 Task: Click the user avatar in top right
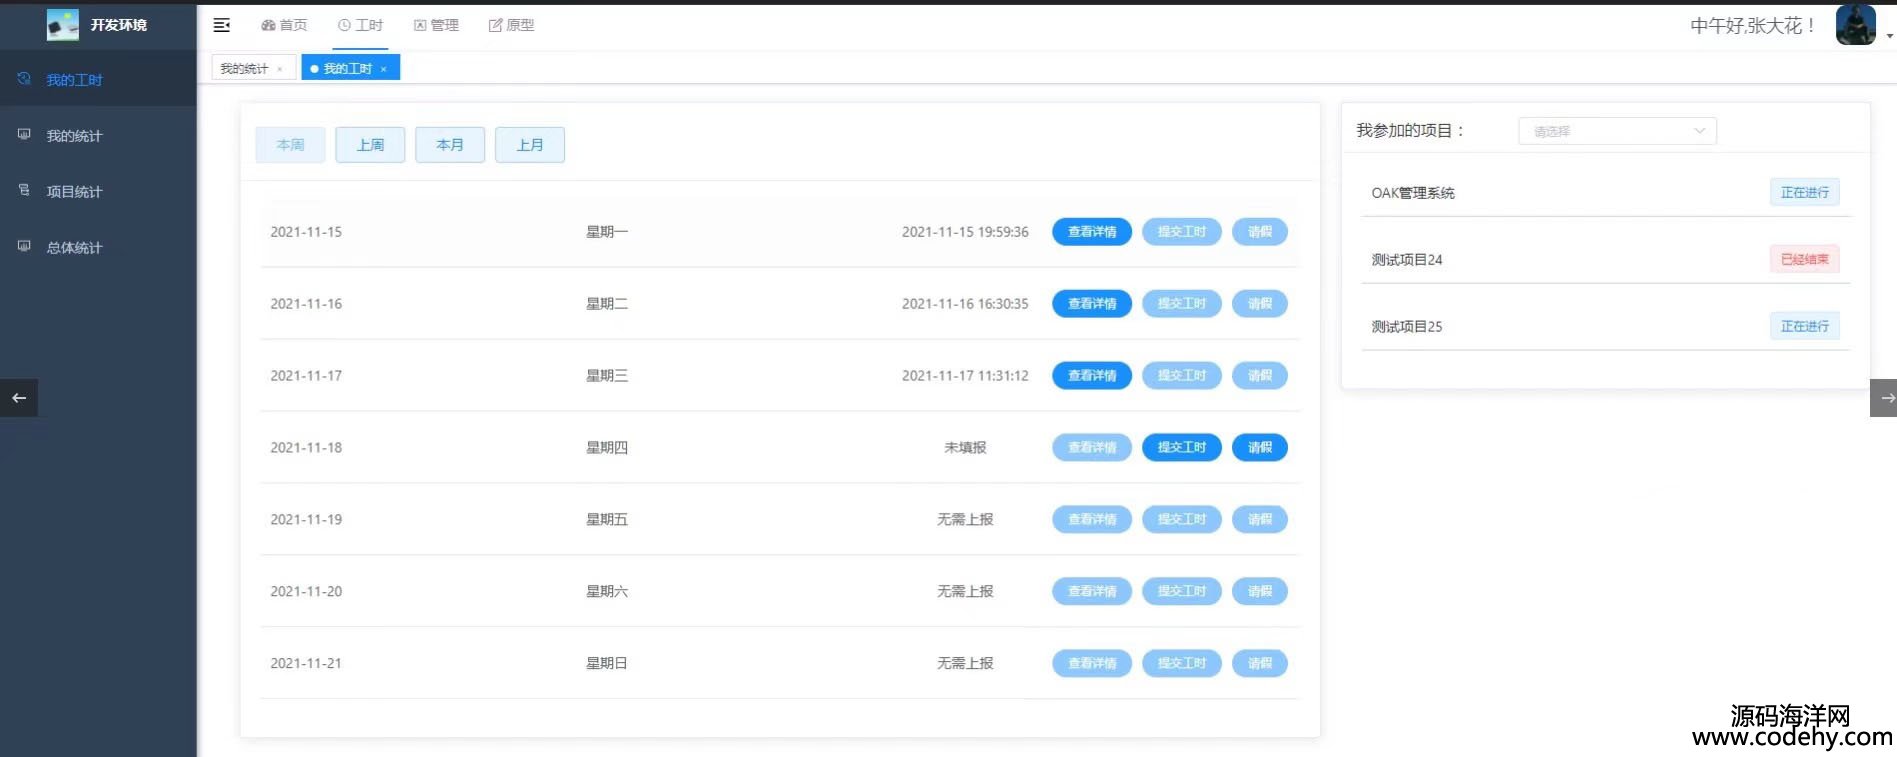[x=1855, y=25]
